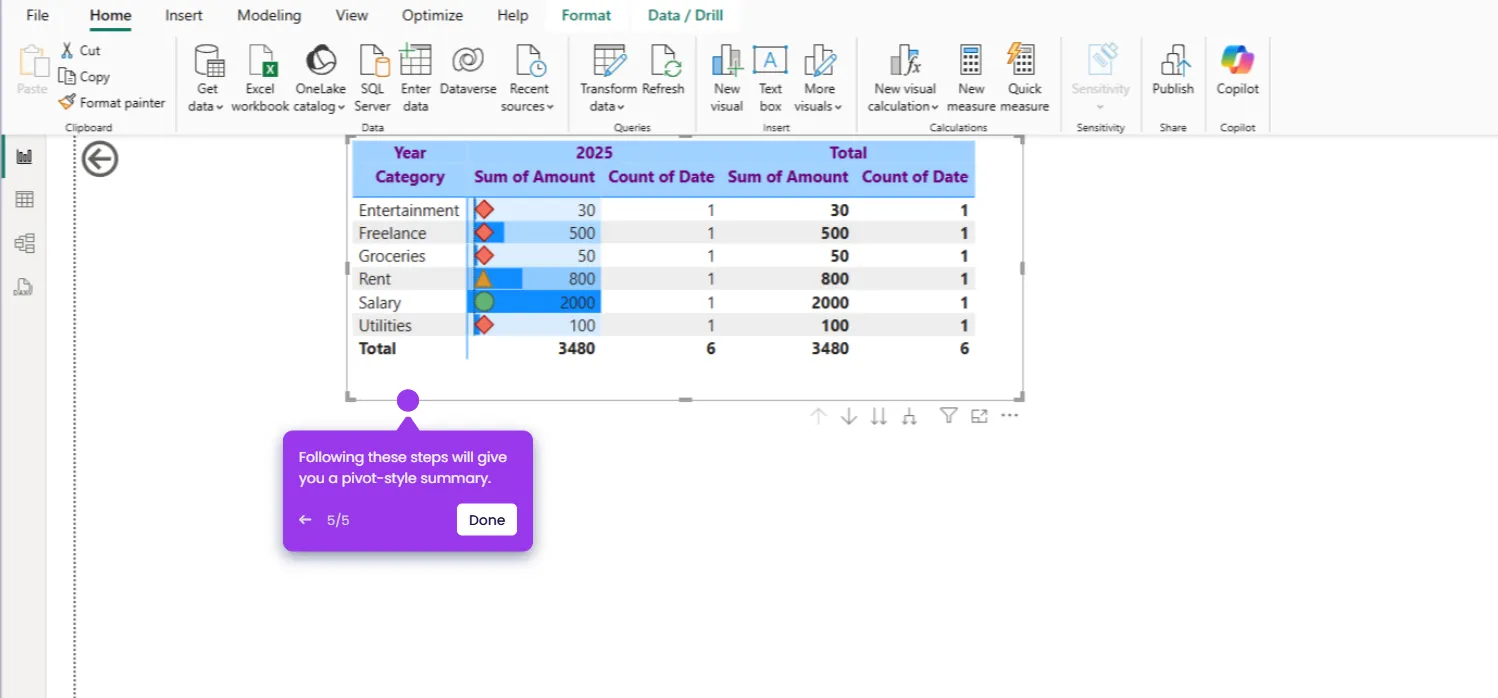
Task: Switch to Table view in sidebar
Action: (x=24, y=200)
